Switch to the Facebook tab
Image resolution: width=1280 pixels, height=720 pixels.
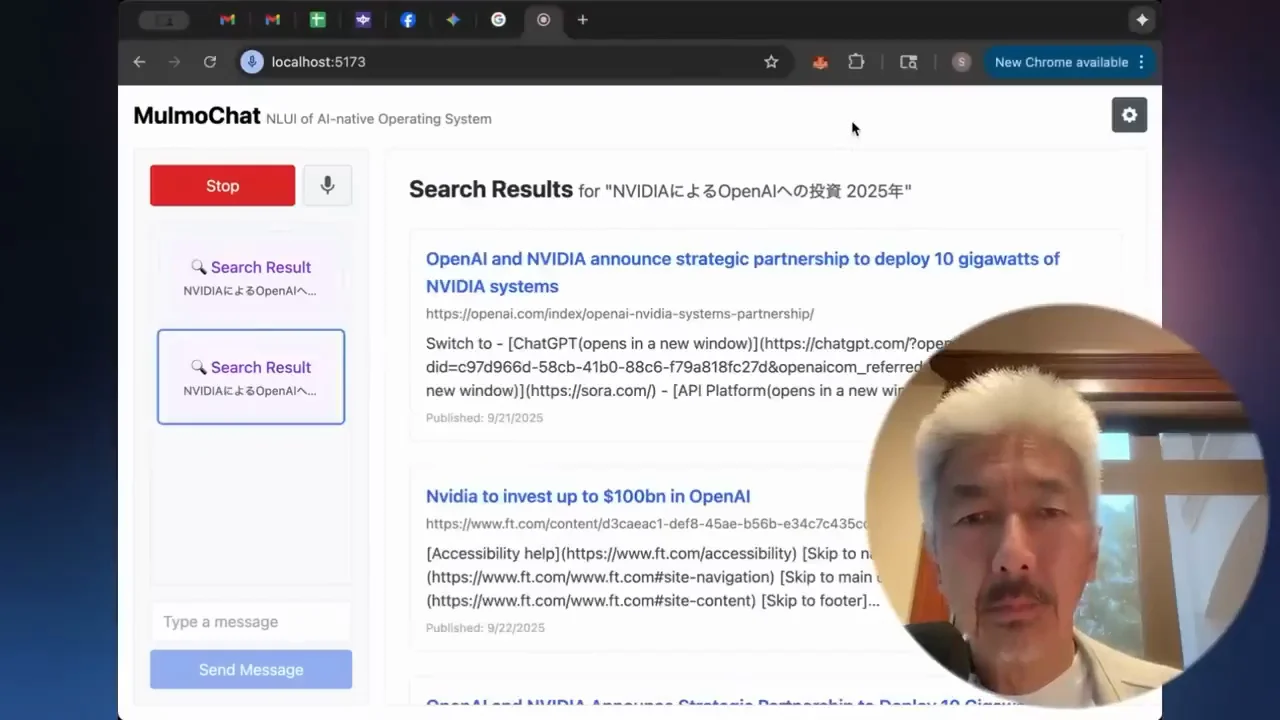408,20
